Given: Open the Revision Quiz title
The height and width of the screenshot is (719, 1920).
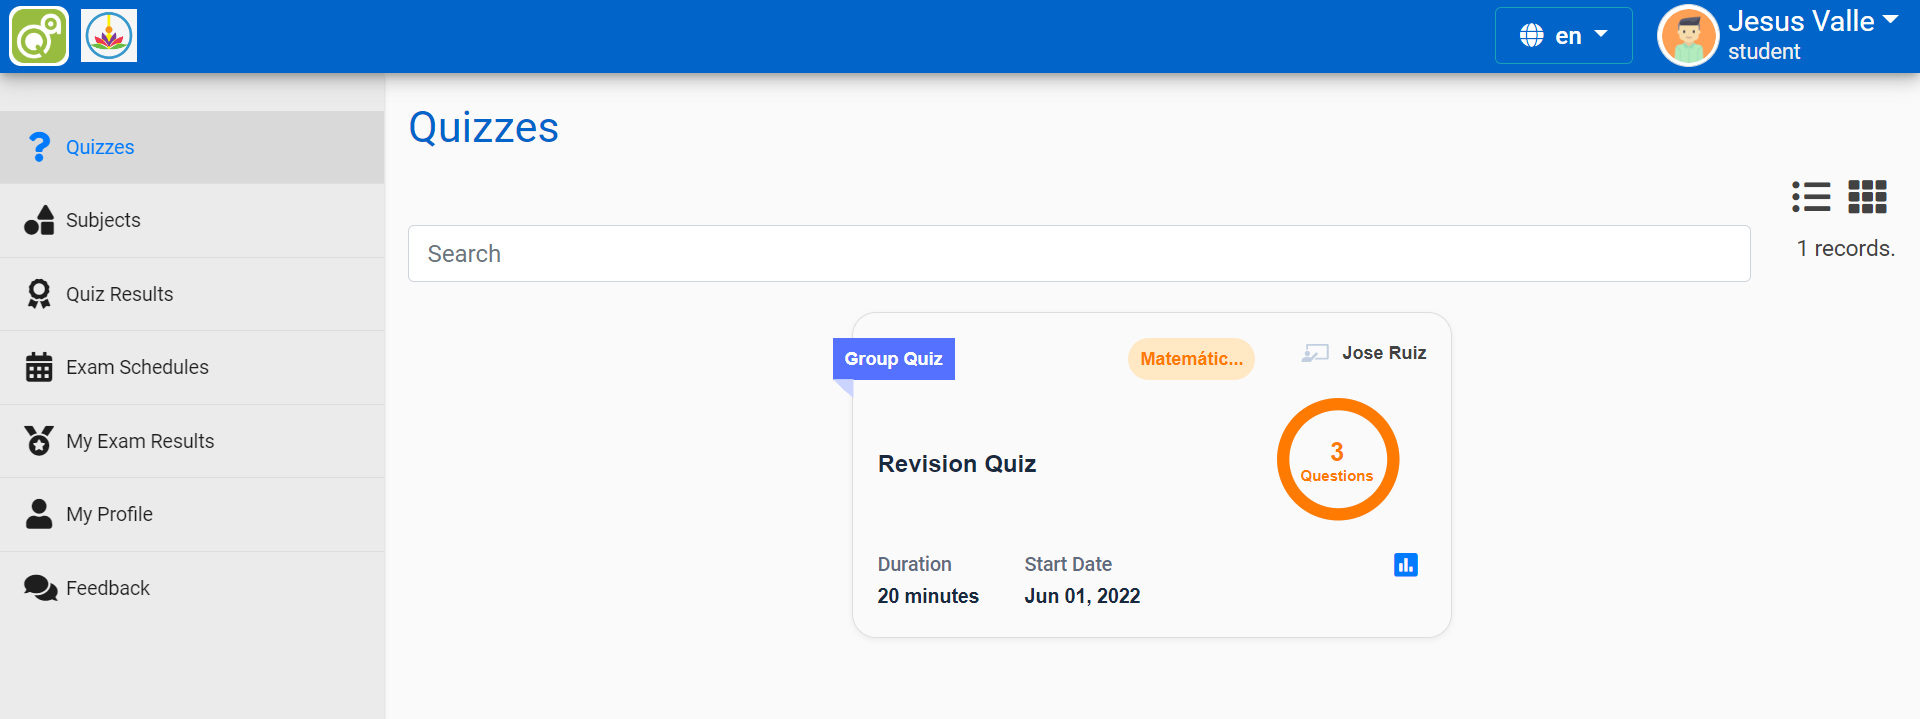Looking at the screenshot, I should tap(956, 464).
